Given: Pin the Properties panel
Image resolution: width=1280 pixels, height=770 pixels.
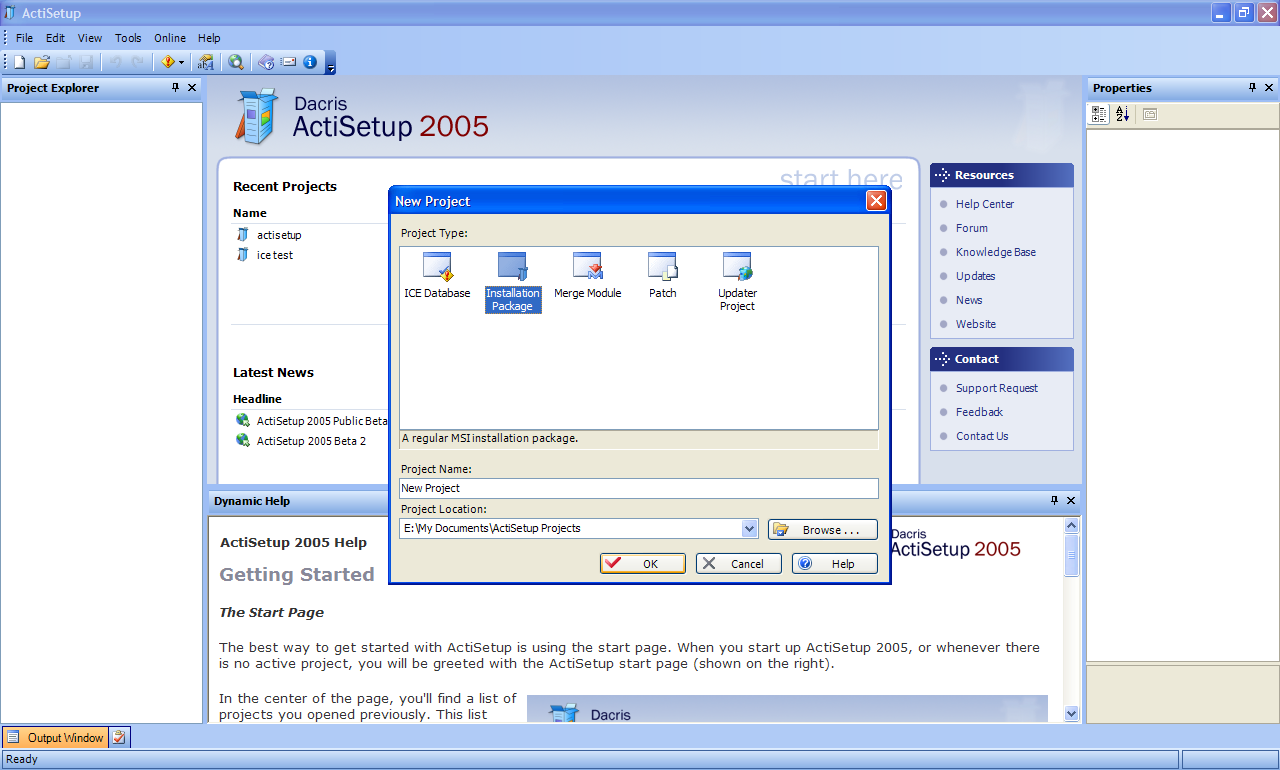Looking at the screenshot, I should tap(1252, 88).
